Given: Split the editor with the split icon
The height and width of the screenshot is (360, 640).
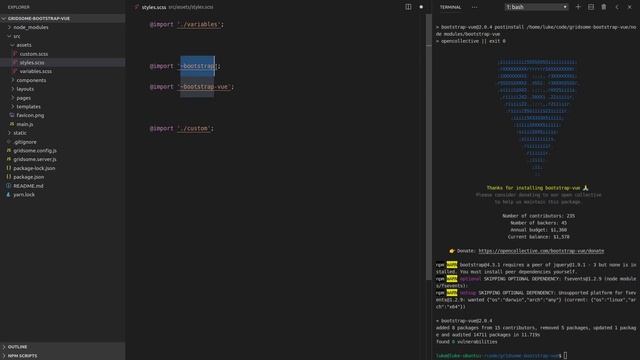Looking at the screenshot, I should coord(408,7).
